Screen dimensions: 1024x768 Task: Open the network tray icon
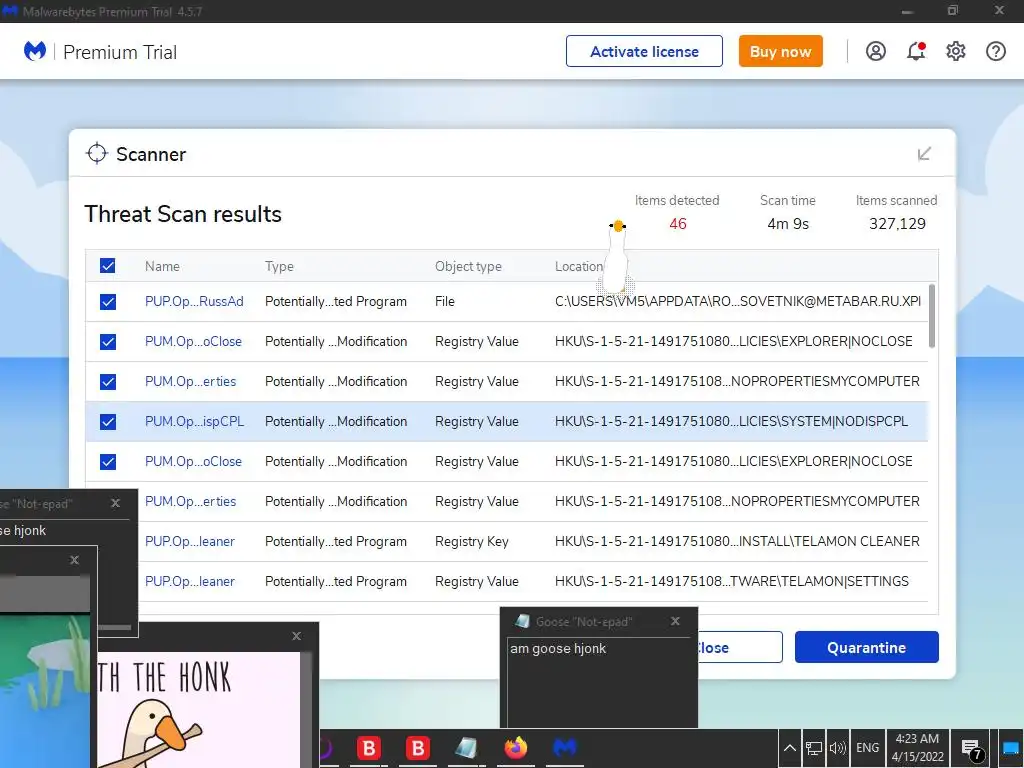pos(814,748)
